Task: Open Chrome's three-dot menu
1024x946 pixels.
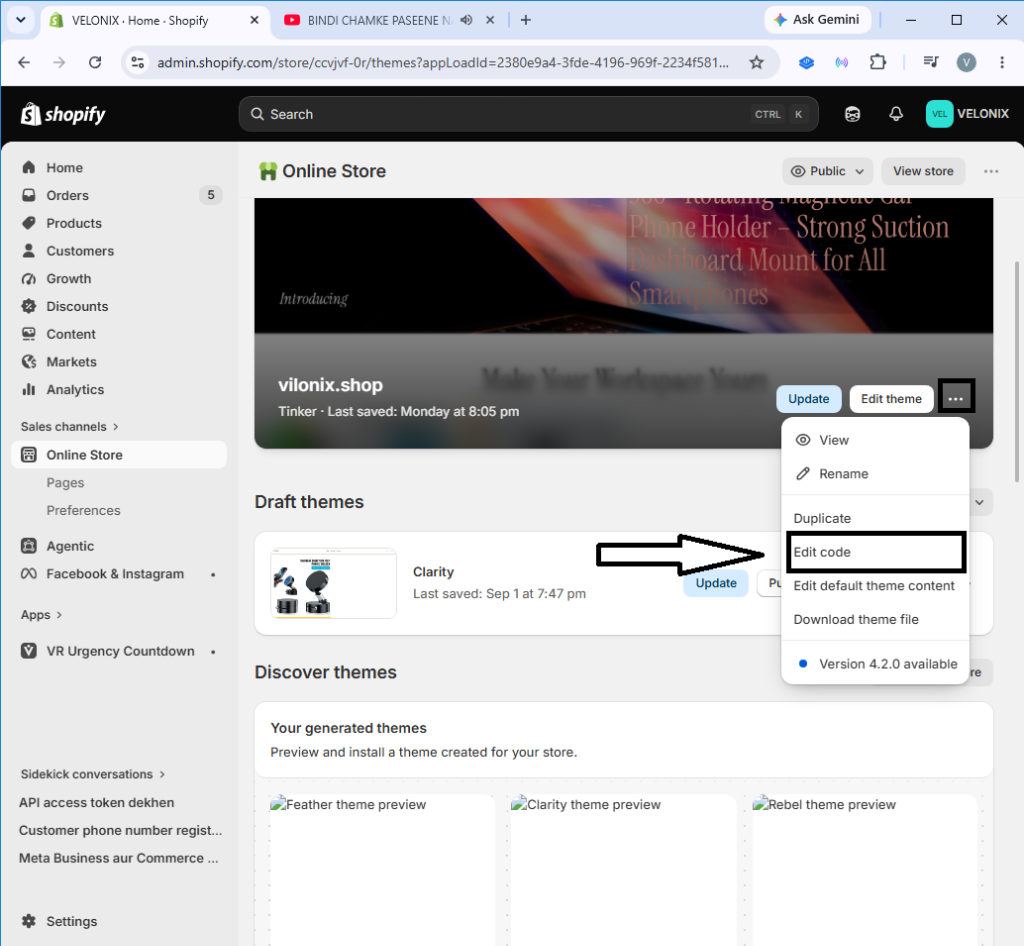Action: pyautogui.click(x=1002, y=63)
